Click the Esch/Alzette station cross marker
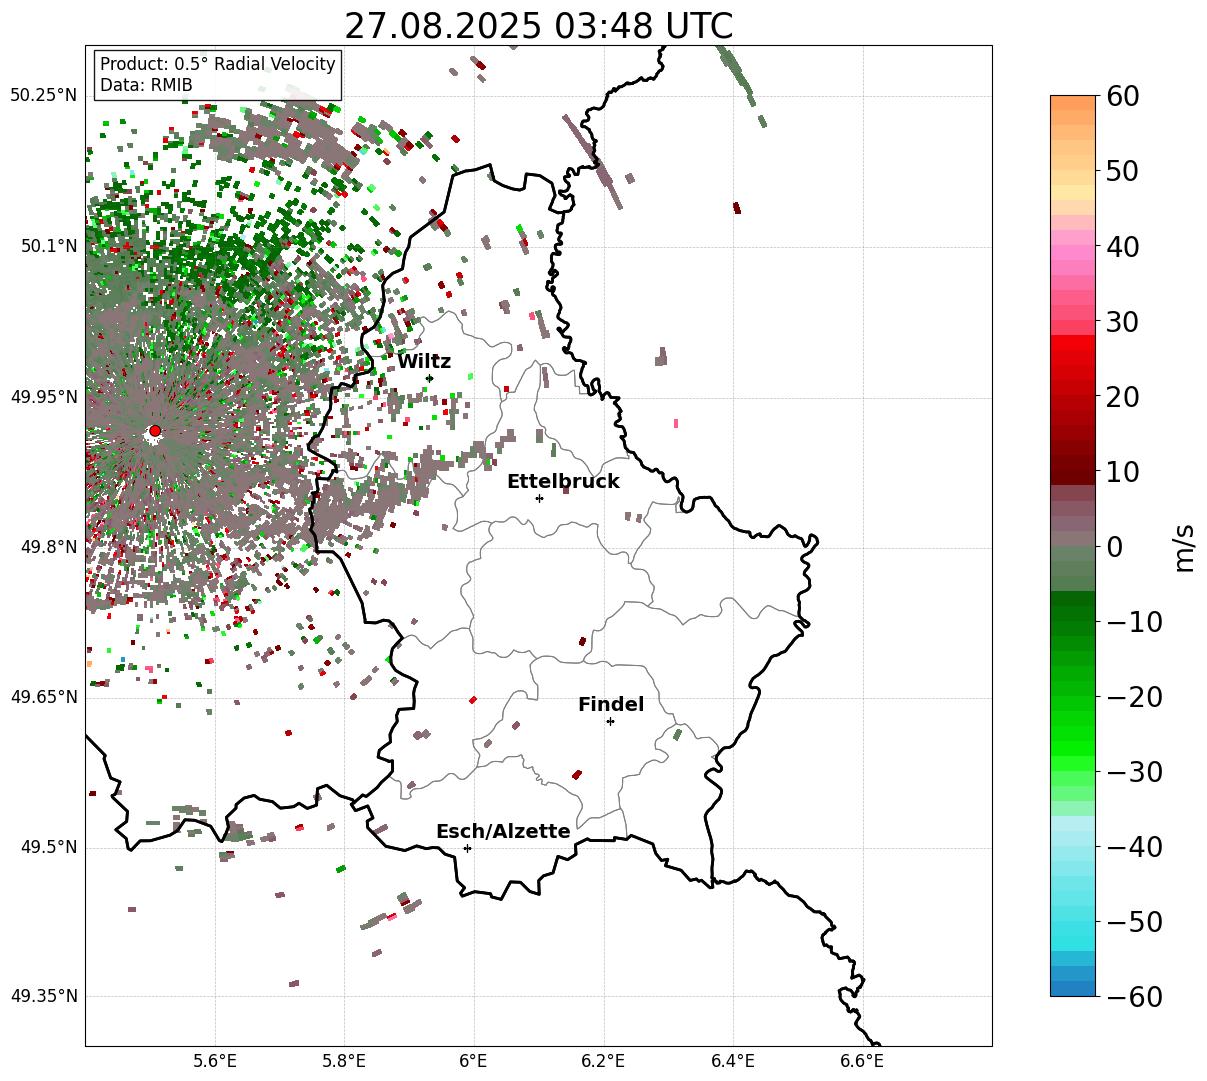Image resolution: width=1207 pixels, height=1081 pixels. [467, 848]
